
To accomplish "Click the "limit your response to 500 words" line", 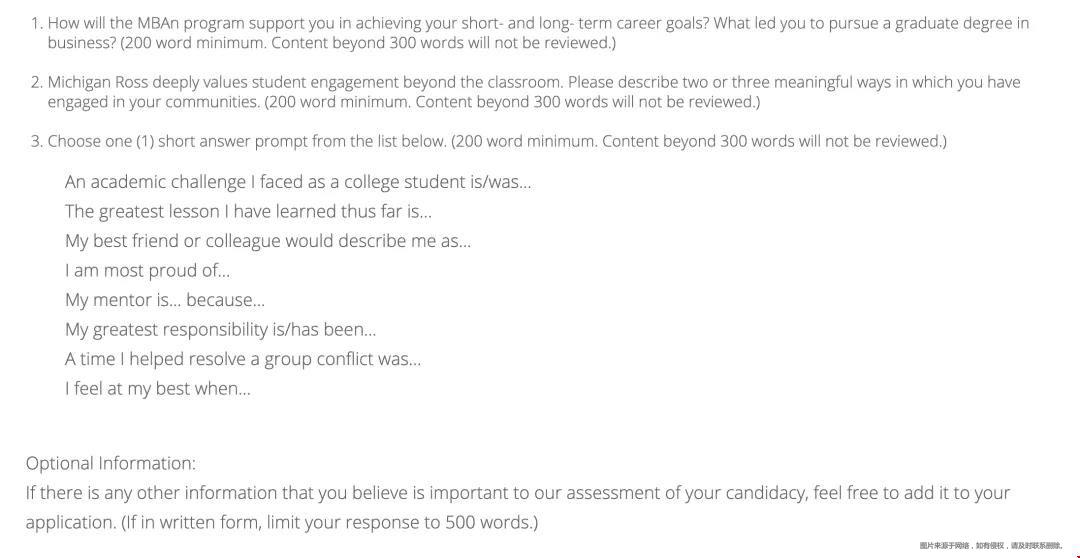I will tap(282, 522).
